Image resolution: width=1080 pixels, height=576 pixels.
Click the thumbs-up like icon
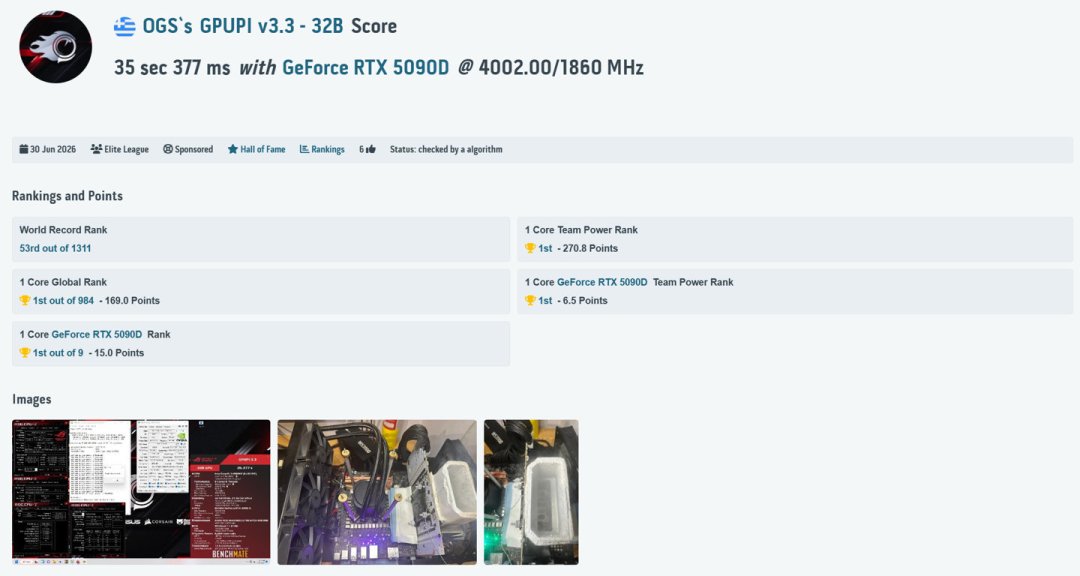pos(371,149)
